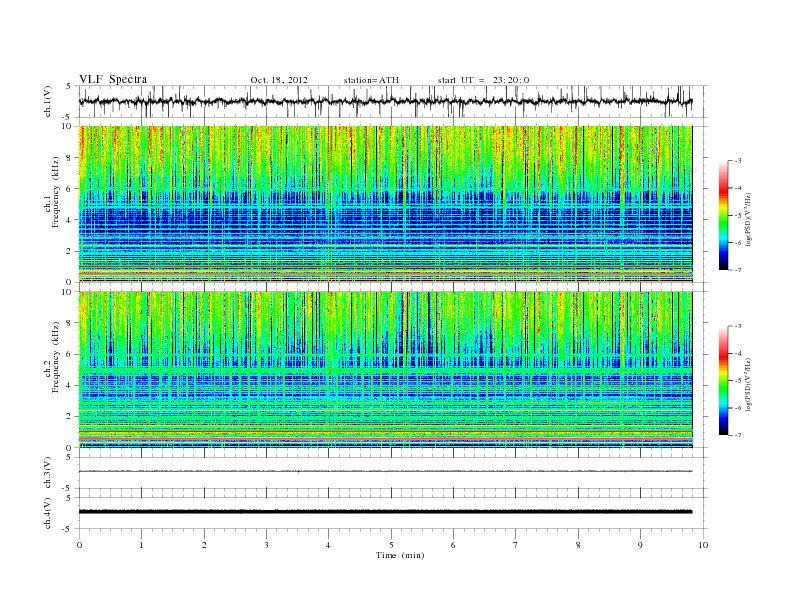Click the 'Time (min)' axis label
The image size is (792, 612).
pyautogui.click(x=400, y=555)
